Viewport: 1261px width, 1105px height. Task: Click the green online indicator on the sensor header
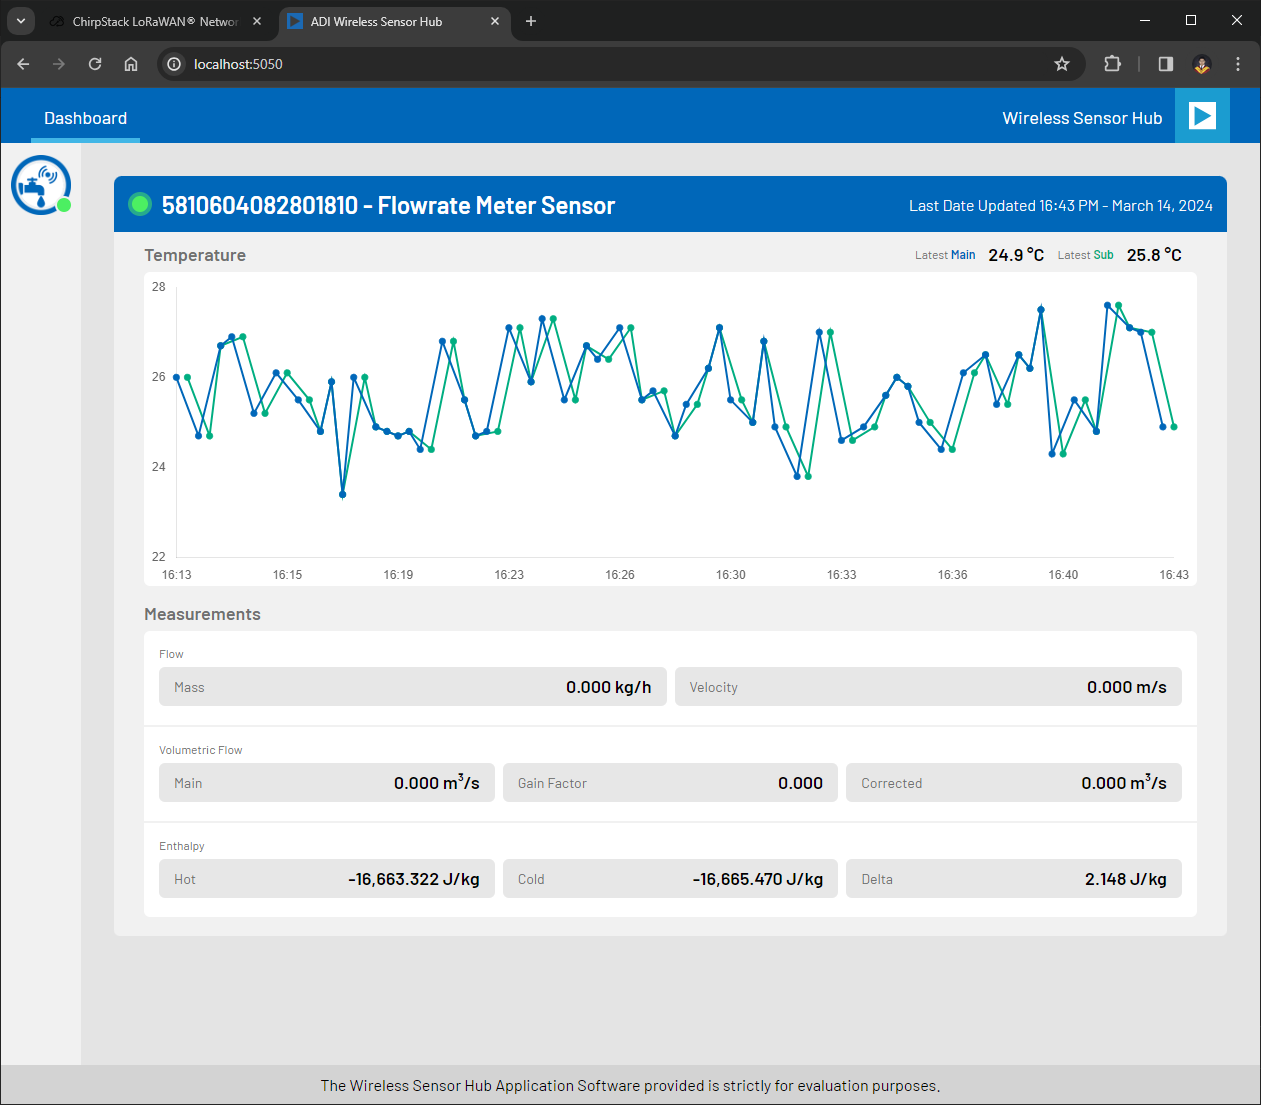coord(141,204)
